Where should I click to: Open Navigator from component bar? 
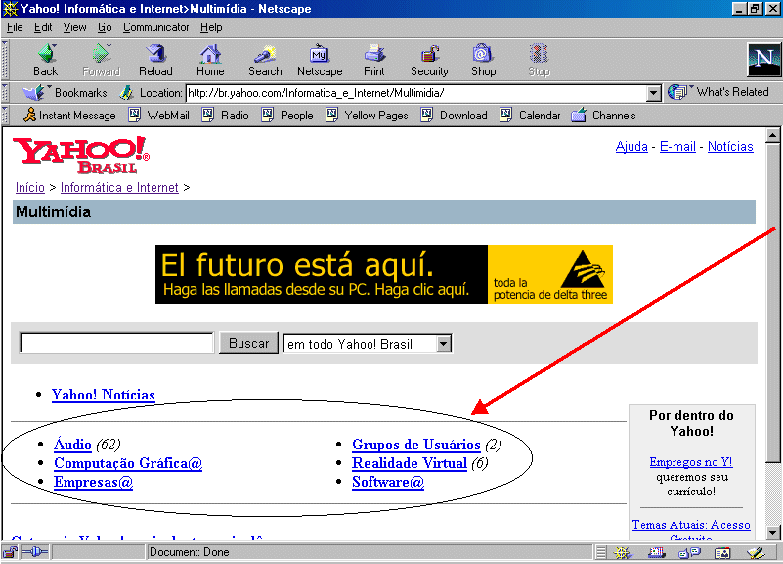[622, 553]
